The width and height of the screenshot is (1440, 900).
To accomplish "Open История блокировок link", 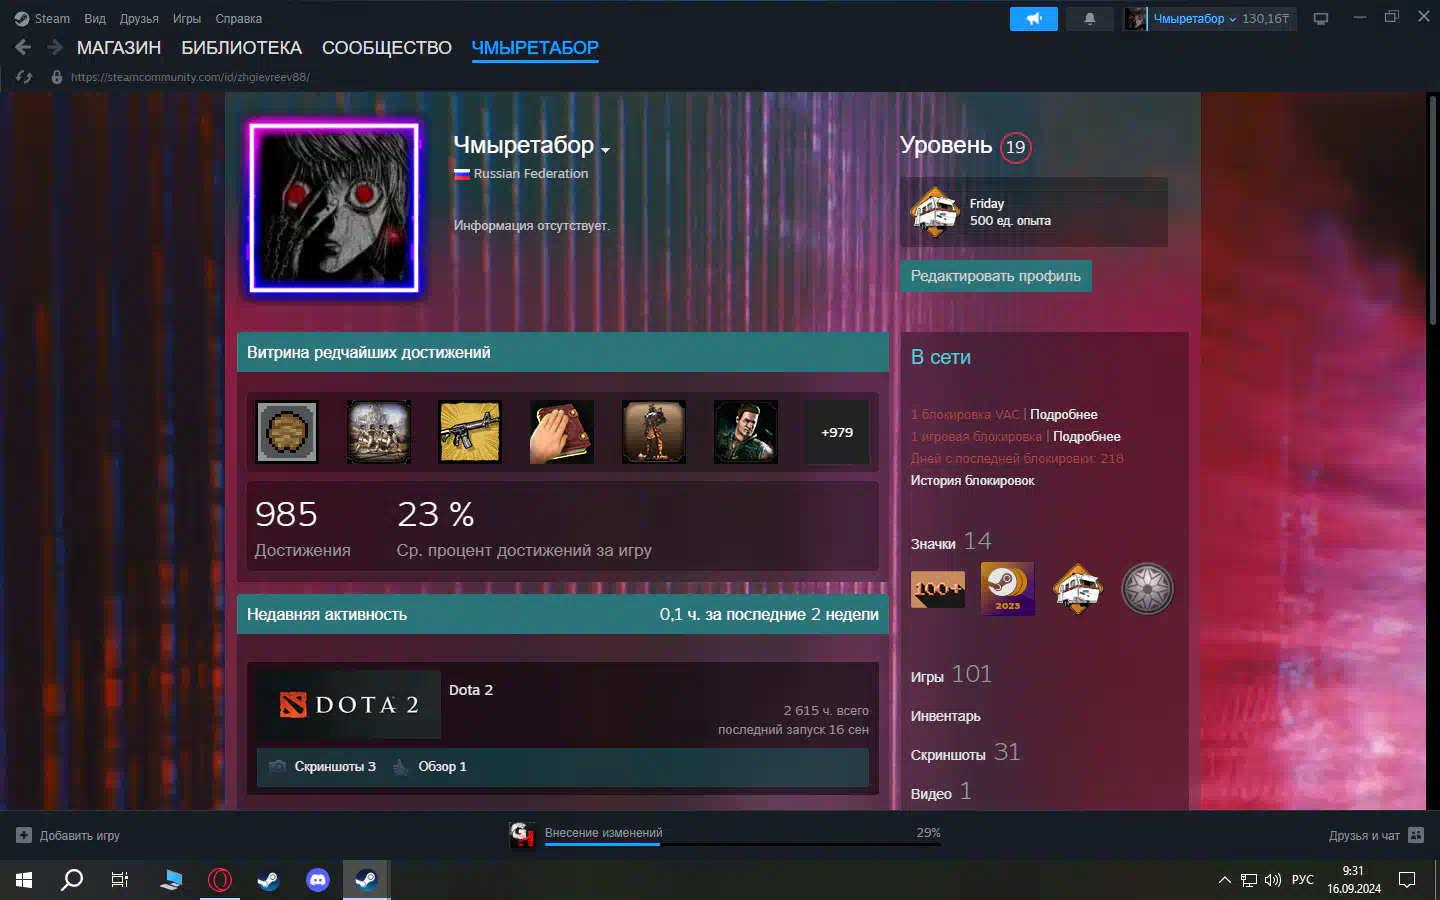I will [972, 480].
